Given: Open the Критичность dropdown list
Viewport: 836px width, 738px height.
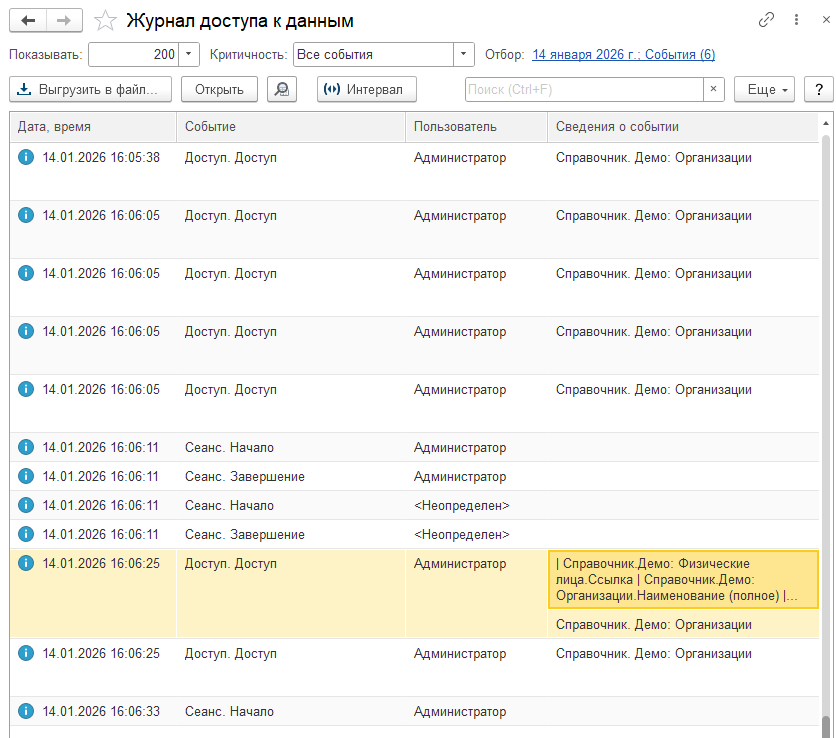Looking at the screenshot, I should tap(464, 54).
